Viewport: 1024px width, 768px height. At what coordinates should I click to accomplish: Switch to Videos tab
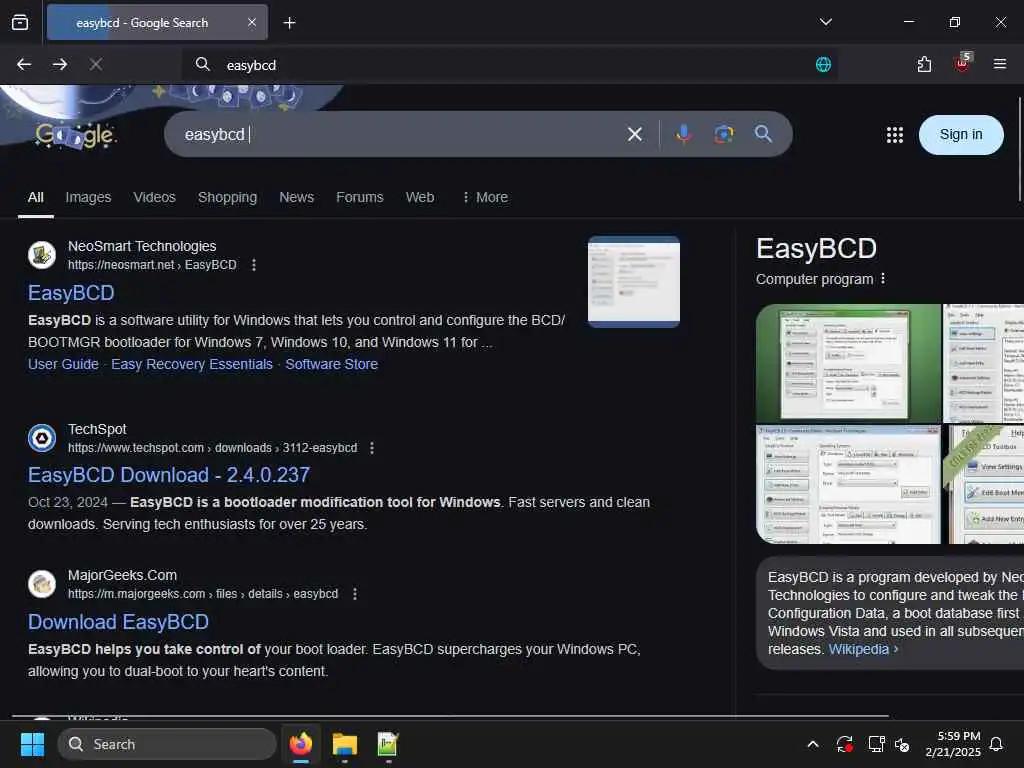(x=155, y=197)
